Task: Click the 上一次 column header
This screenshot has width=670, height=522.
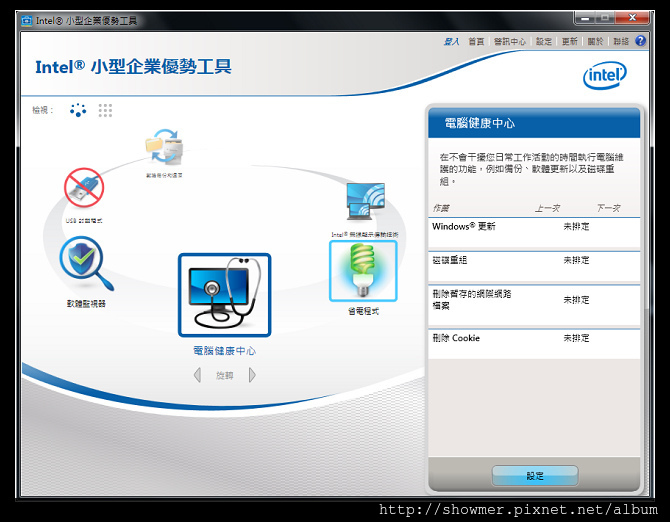Action: point(547,208)
